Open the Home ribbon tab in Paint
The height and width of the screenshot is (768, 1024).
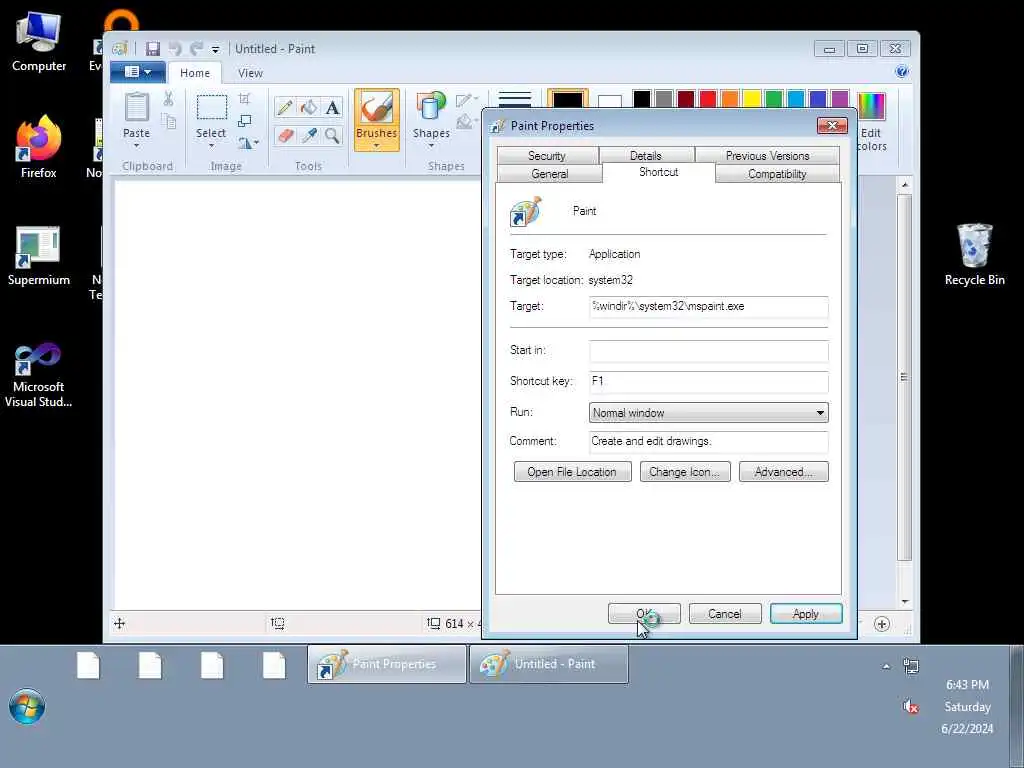195,73
